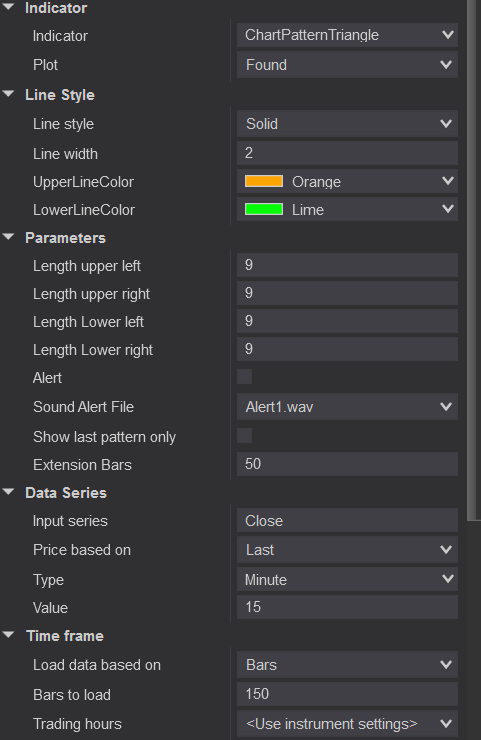This screenshot has width=481, height=740.
Task: Collapse the Parameters section triangle
Action: pyautogui.click(x=8, y=237)
